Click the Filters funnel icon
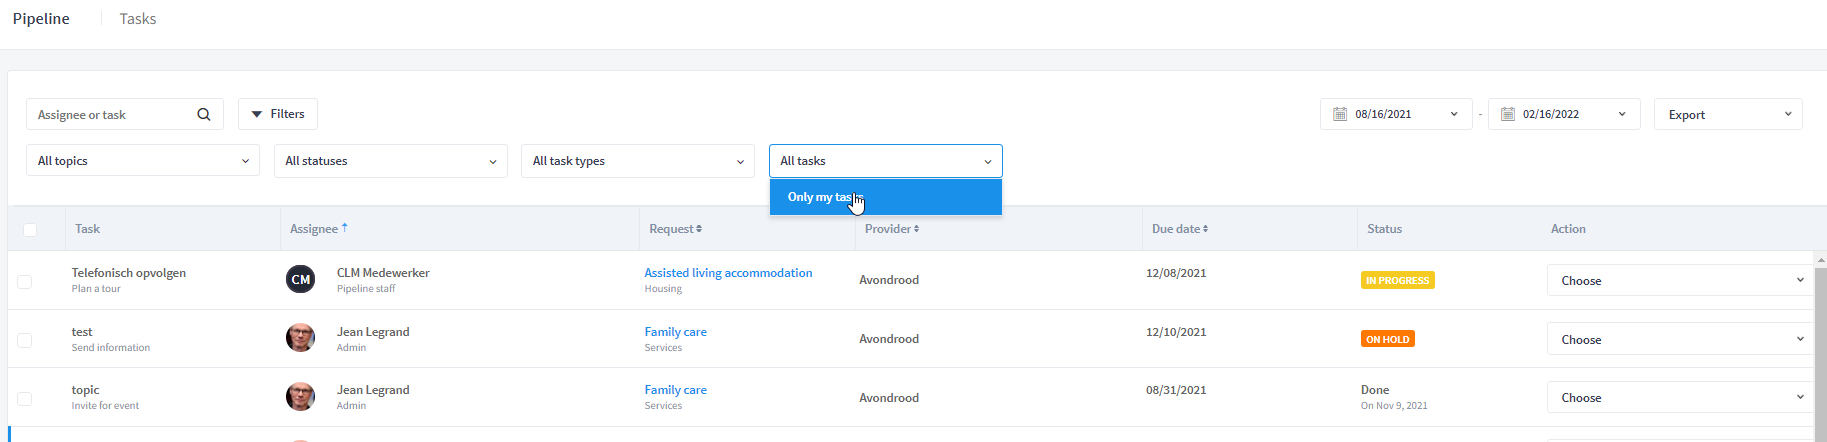The height and width of the screenshot is (442, 1827). 257,114
